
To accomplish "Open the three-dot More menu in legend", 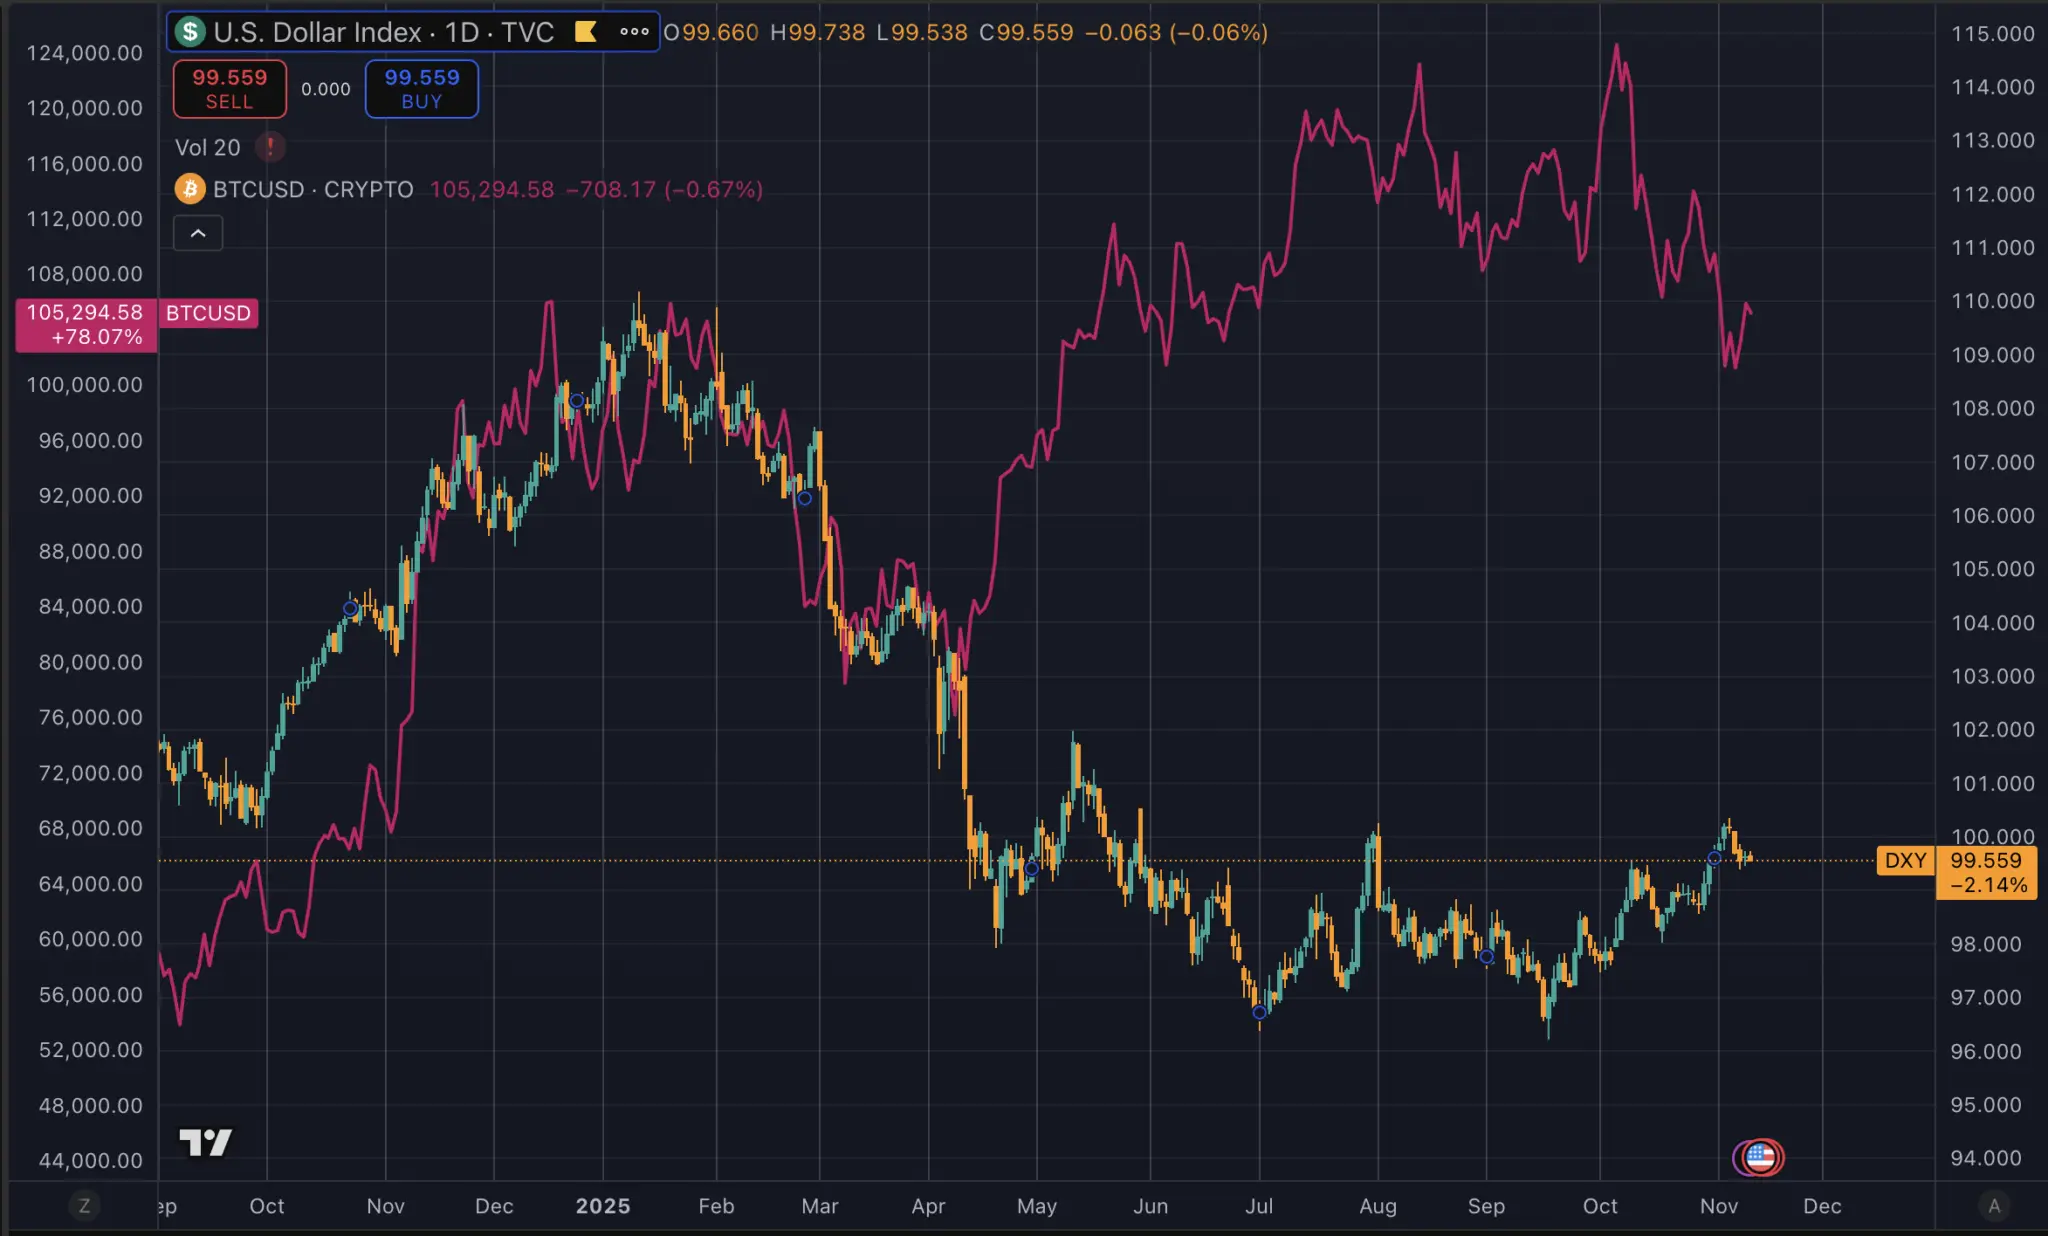I will point(634,32).
